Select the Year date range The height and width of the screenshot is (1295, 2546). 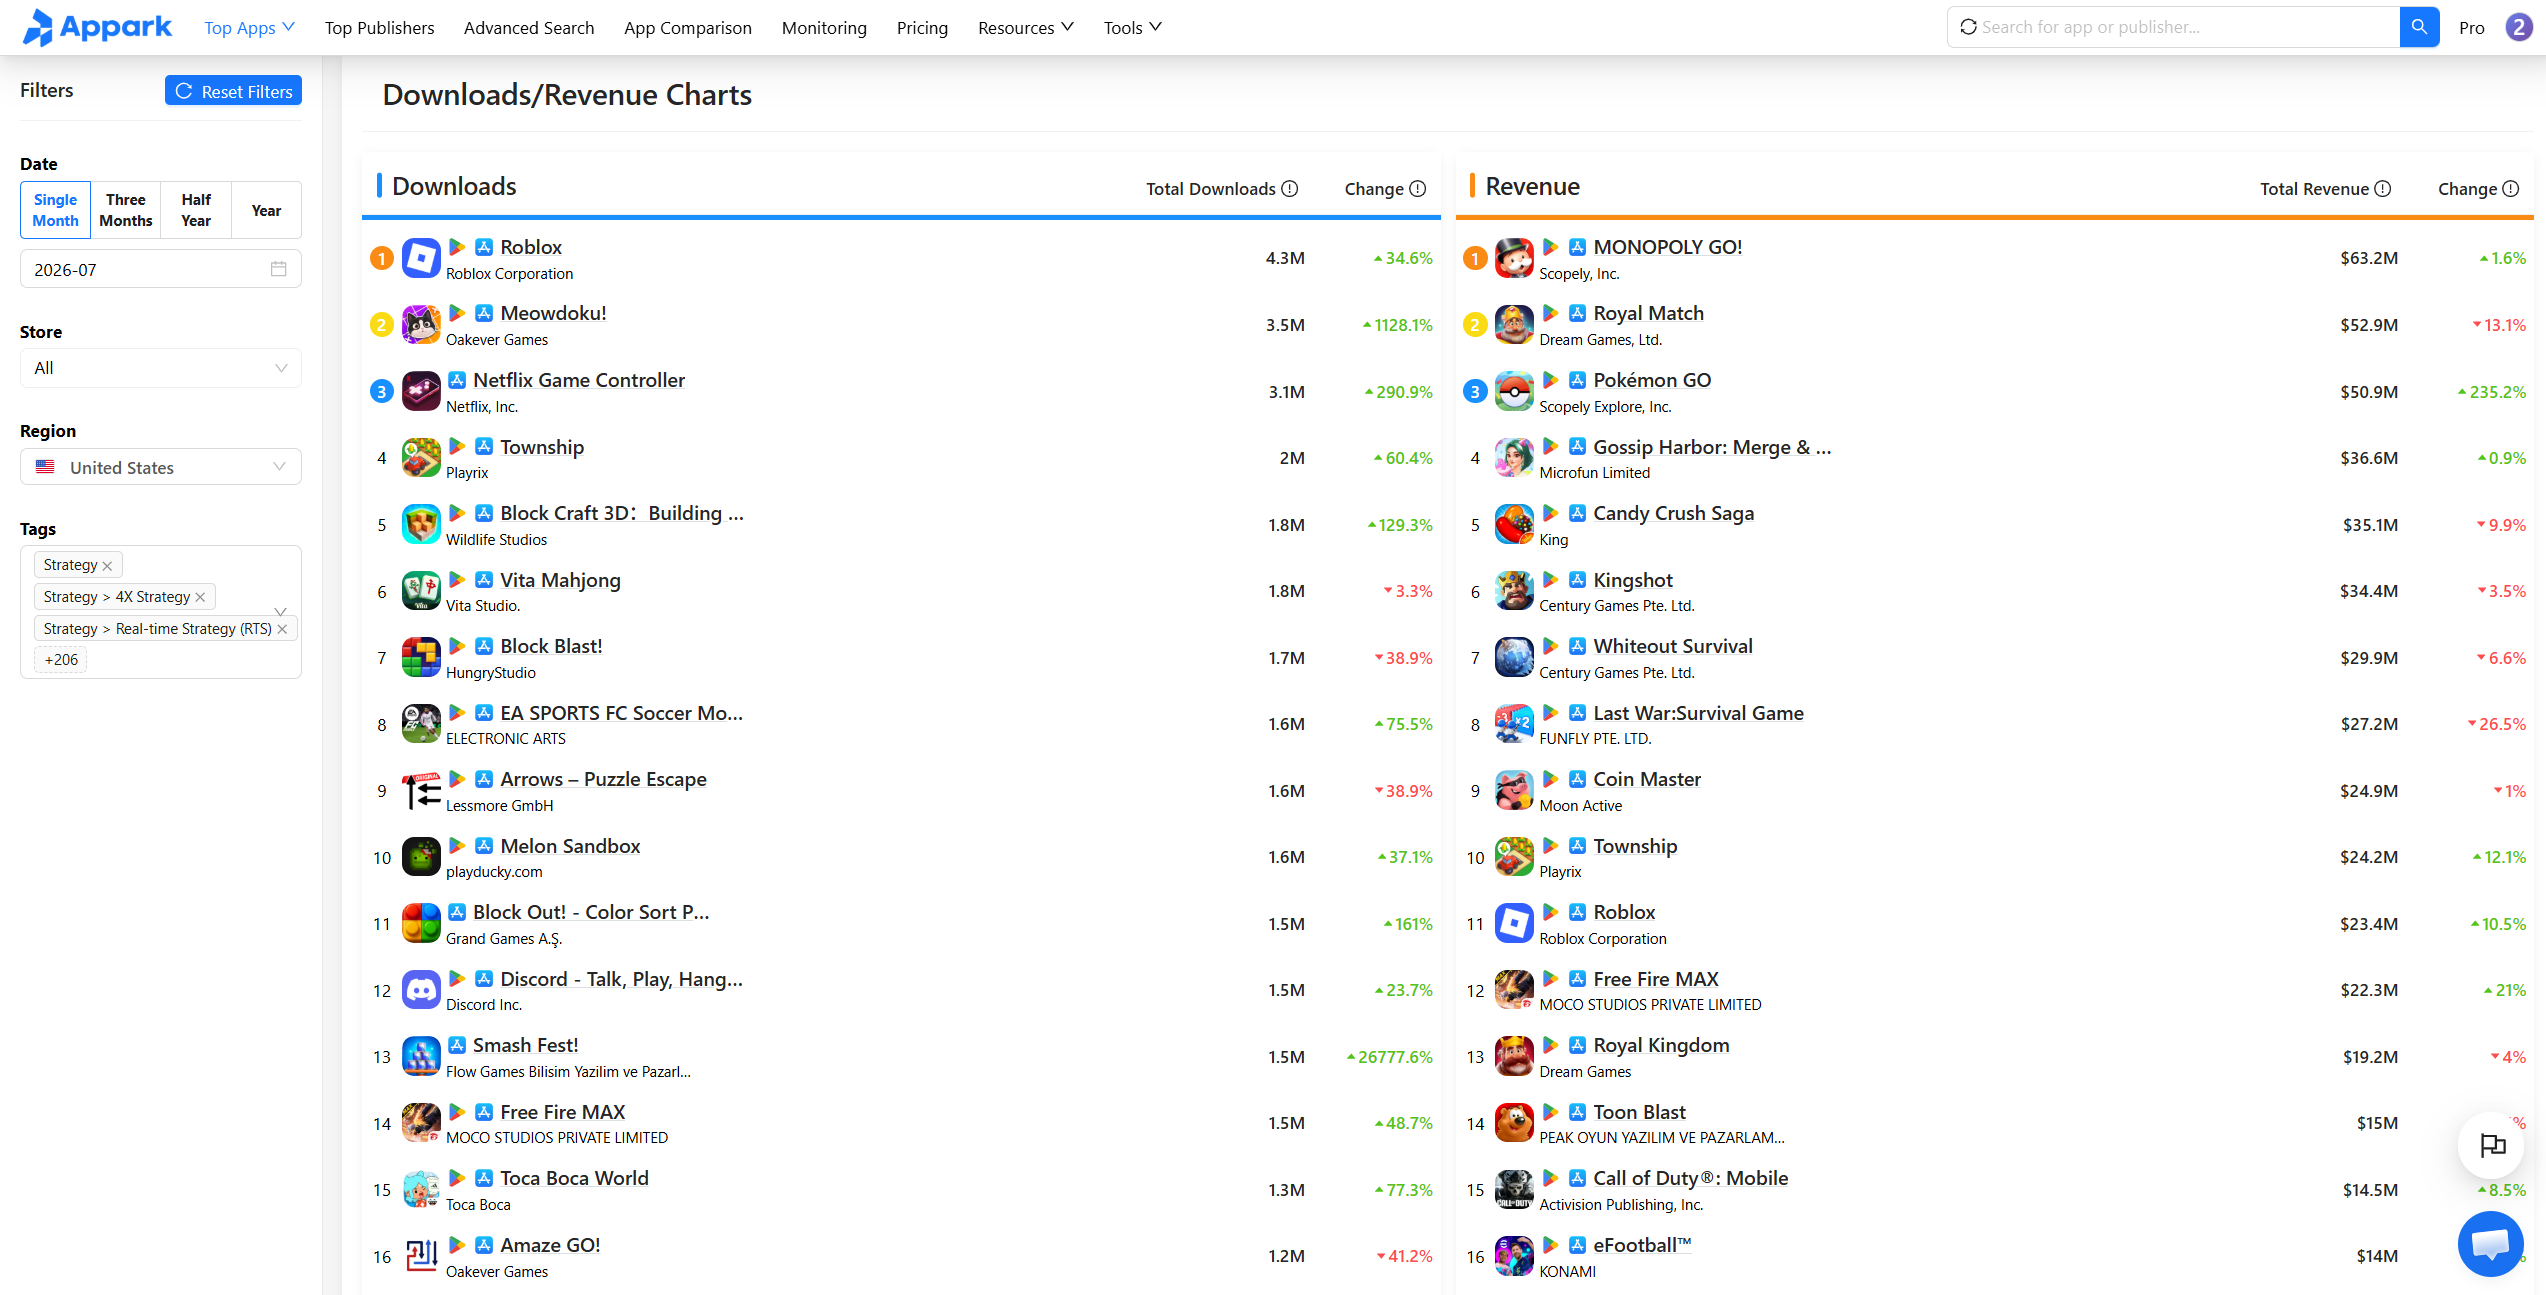266,210
